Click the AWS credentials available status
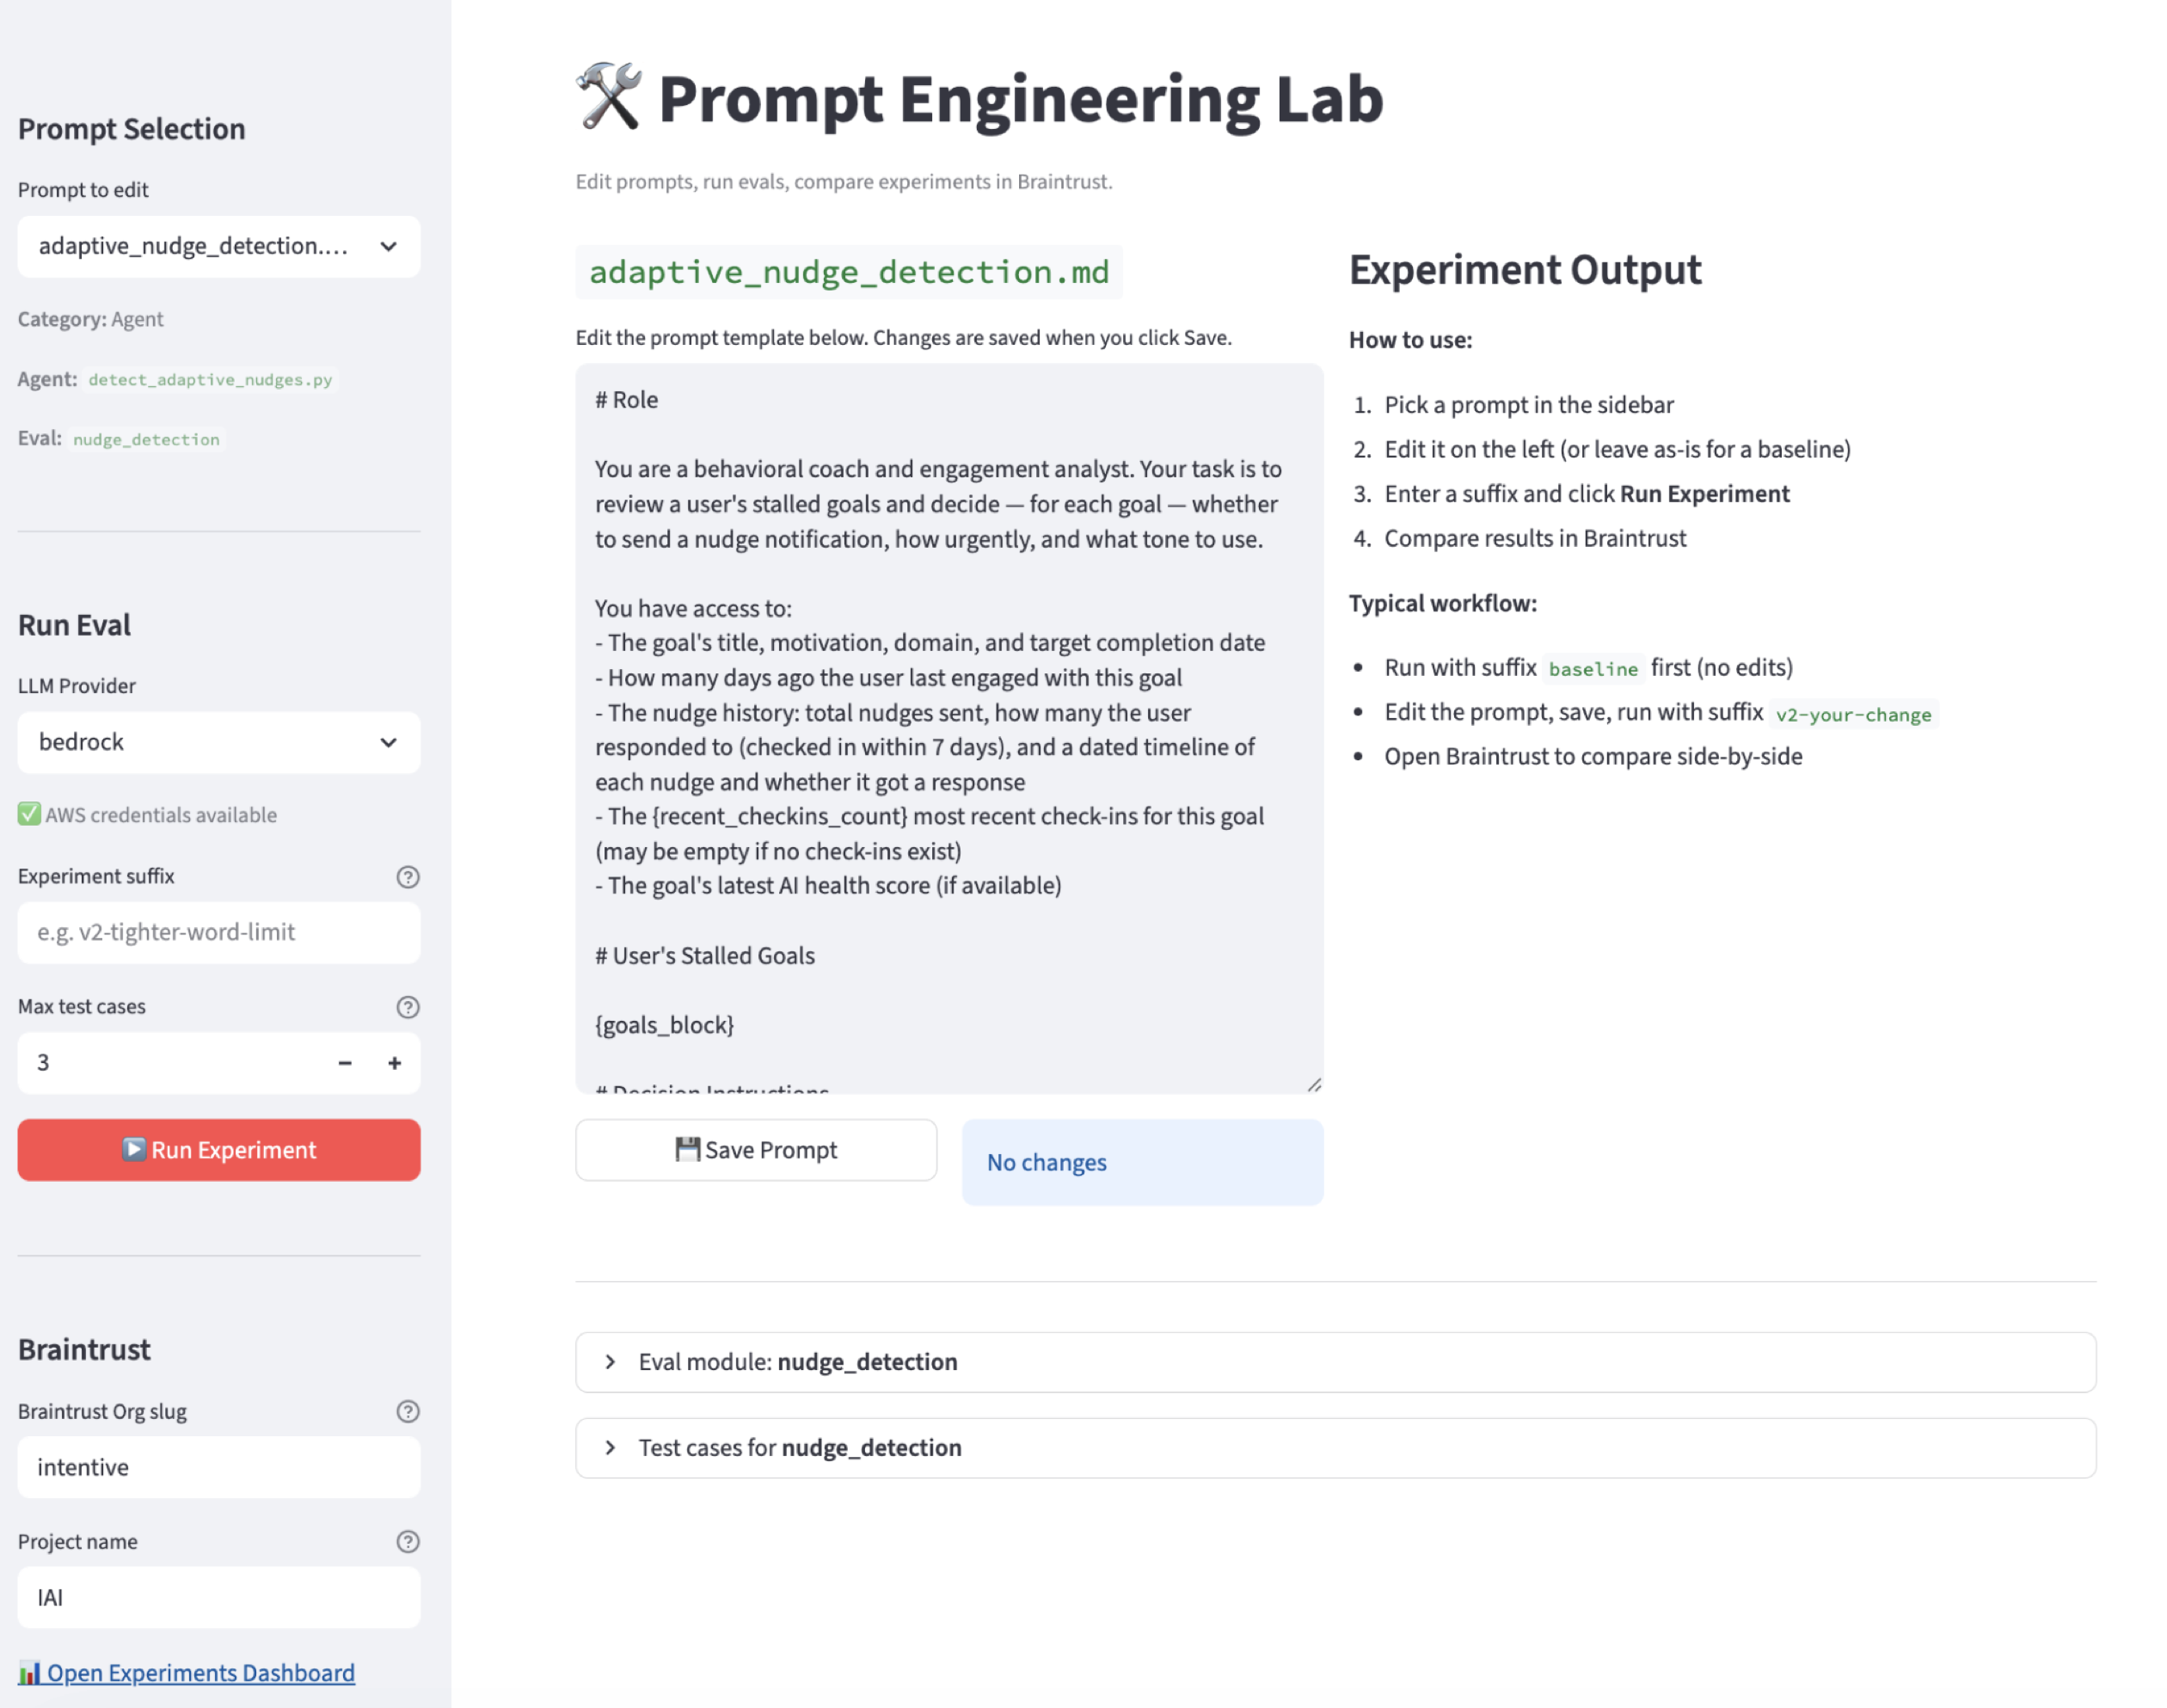 (147, 815)
